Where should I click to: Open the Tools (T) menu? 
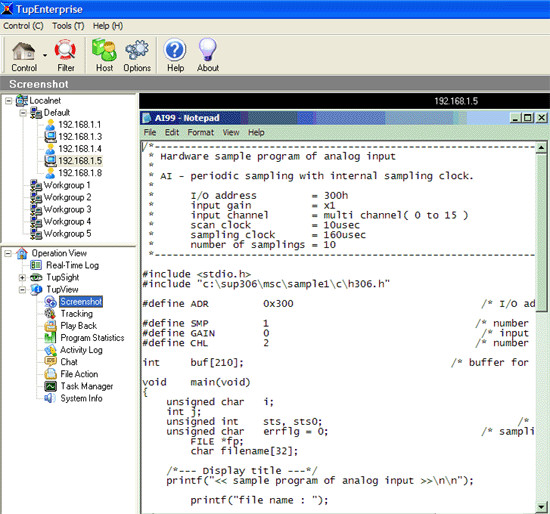[x=68, y=26]
